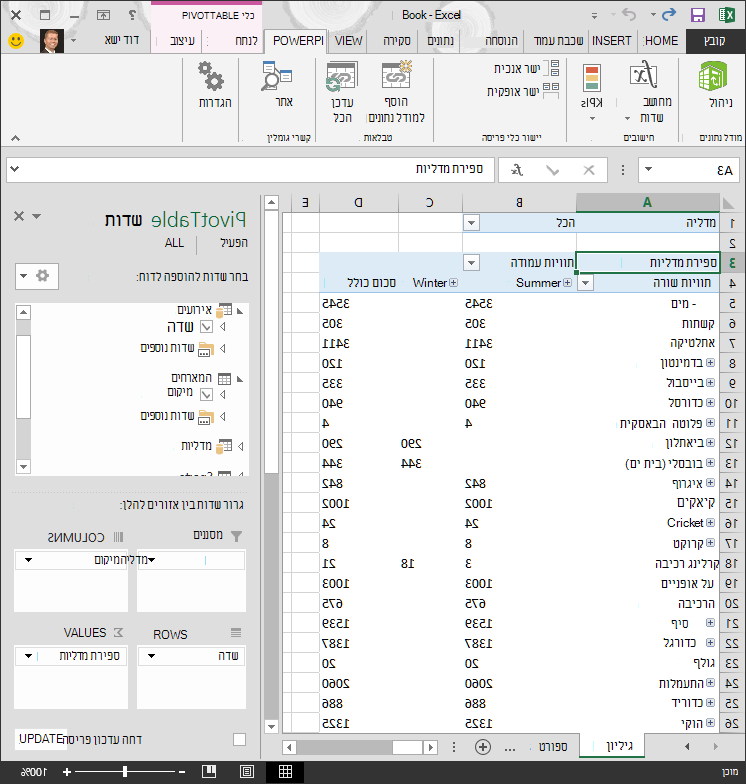Open the Calculated Fields menu icon
This screenshot has width=746, height=784.
coord(644,75)
